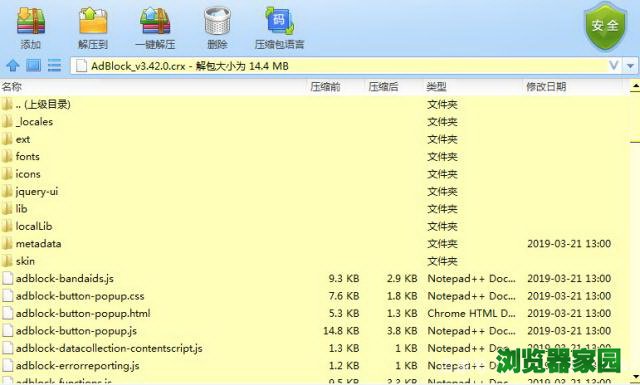Select the jquery-ui folder
Viewport: 640px width, 385px height.
(x=314, y=191)
